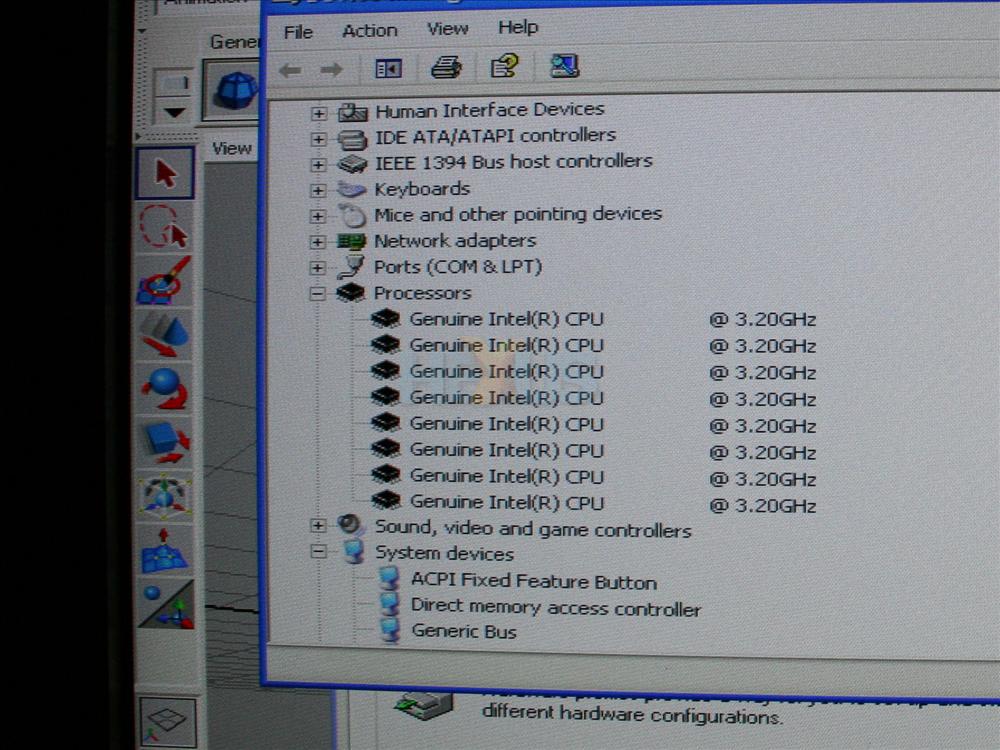
Task: Click the hardware profiles icon in background dialog
Action: [x=423, y=704]
